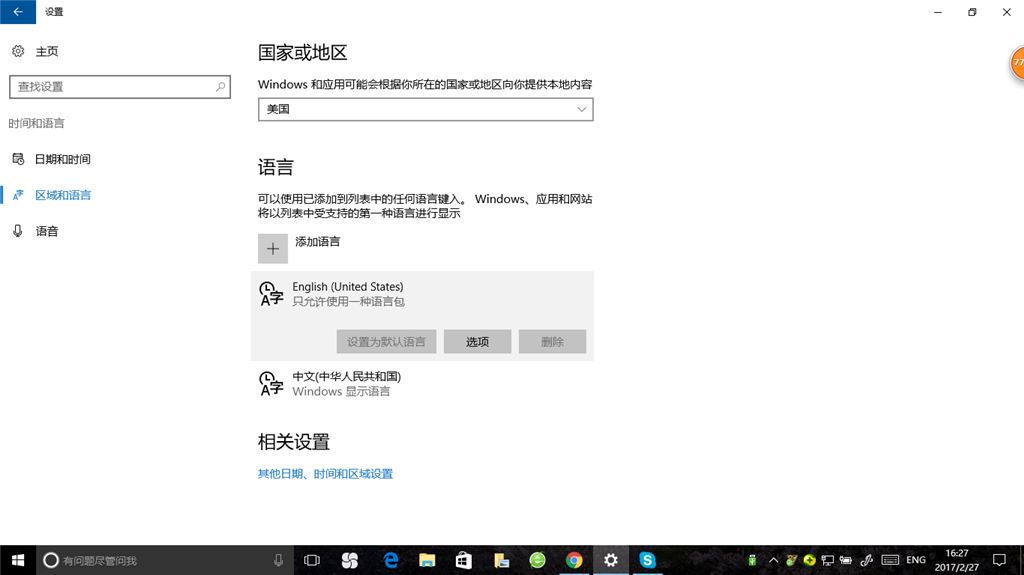Launch Google Chrome from the taskbar
This screenshot has width=1024, height=575.
(574, 560)
